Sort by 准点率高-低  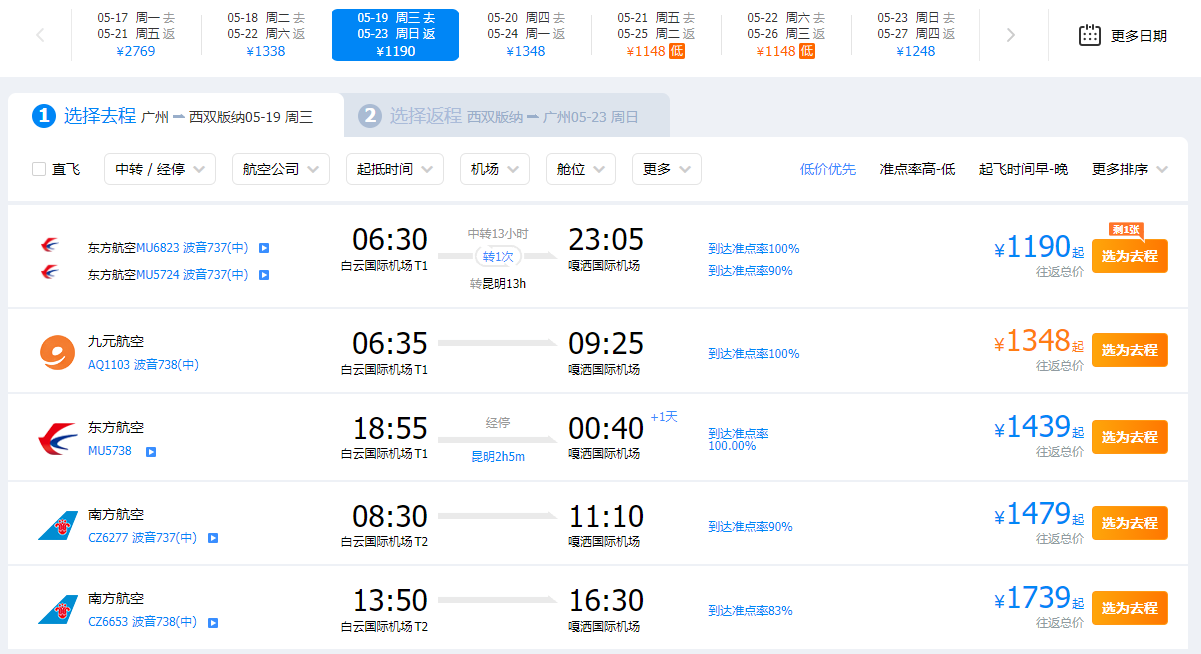click(x=917, y=169)
